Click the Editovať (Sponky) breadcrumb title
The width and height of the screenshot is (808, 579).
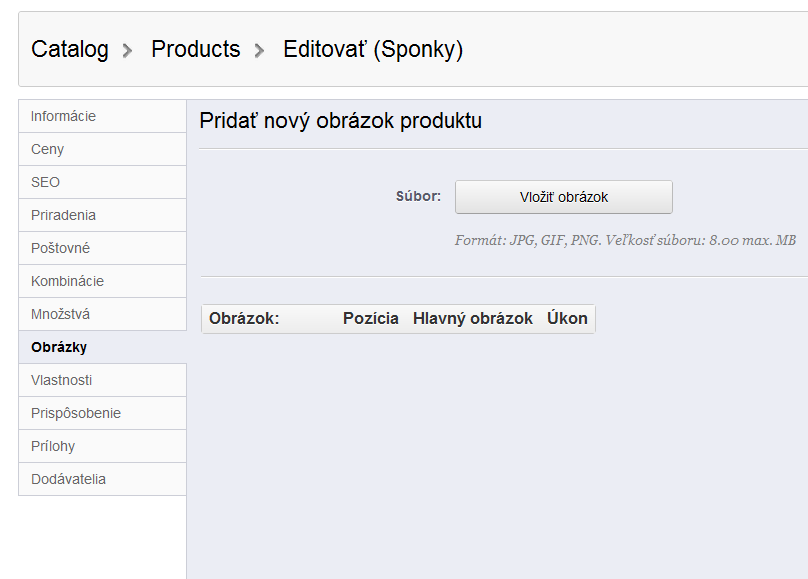click(x=373, y=49)
